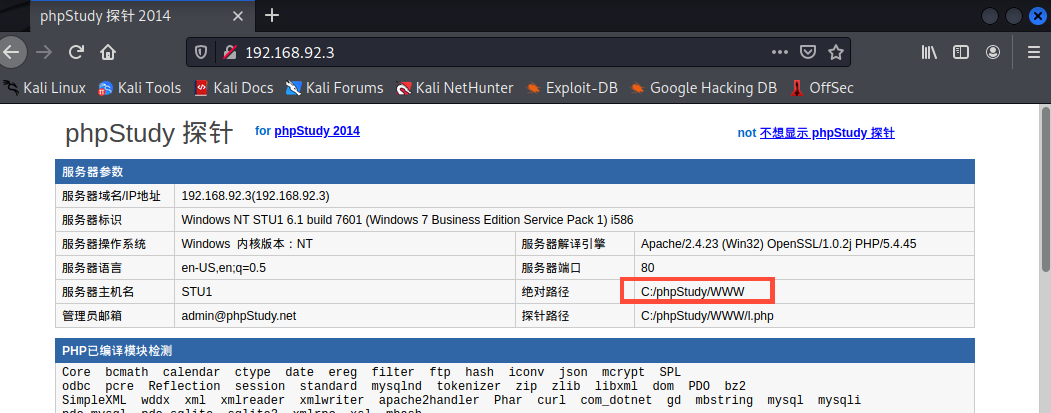The image size is (1051, 413).
Task: Click the com_dotnet module name
Action: click(615, 401)
